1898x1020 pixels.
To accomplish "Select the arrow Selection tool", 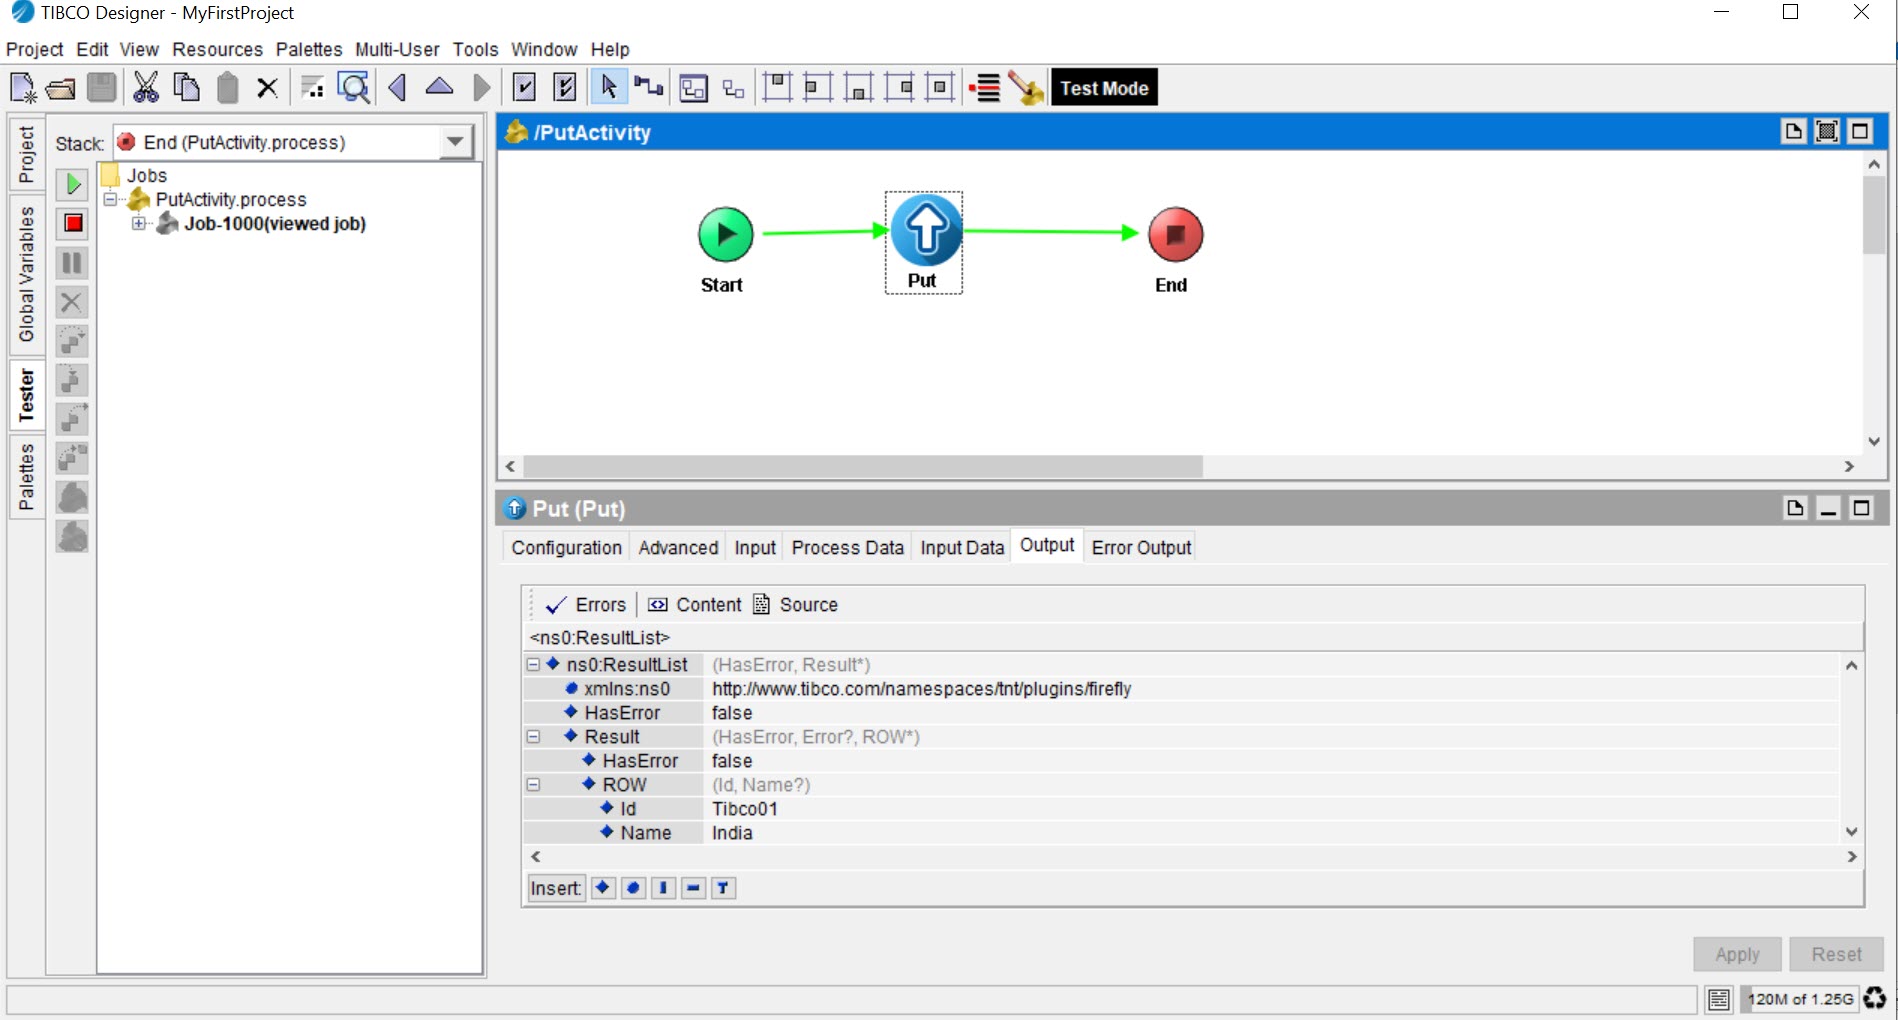I will (x=608, y=88).
